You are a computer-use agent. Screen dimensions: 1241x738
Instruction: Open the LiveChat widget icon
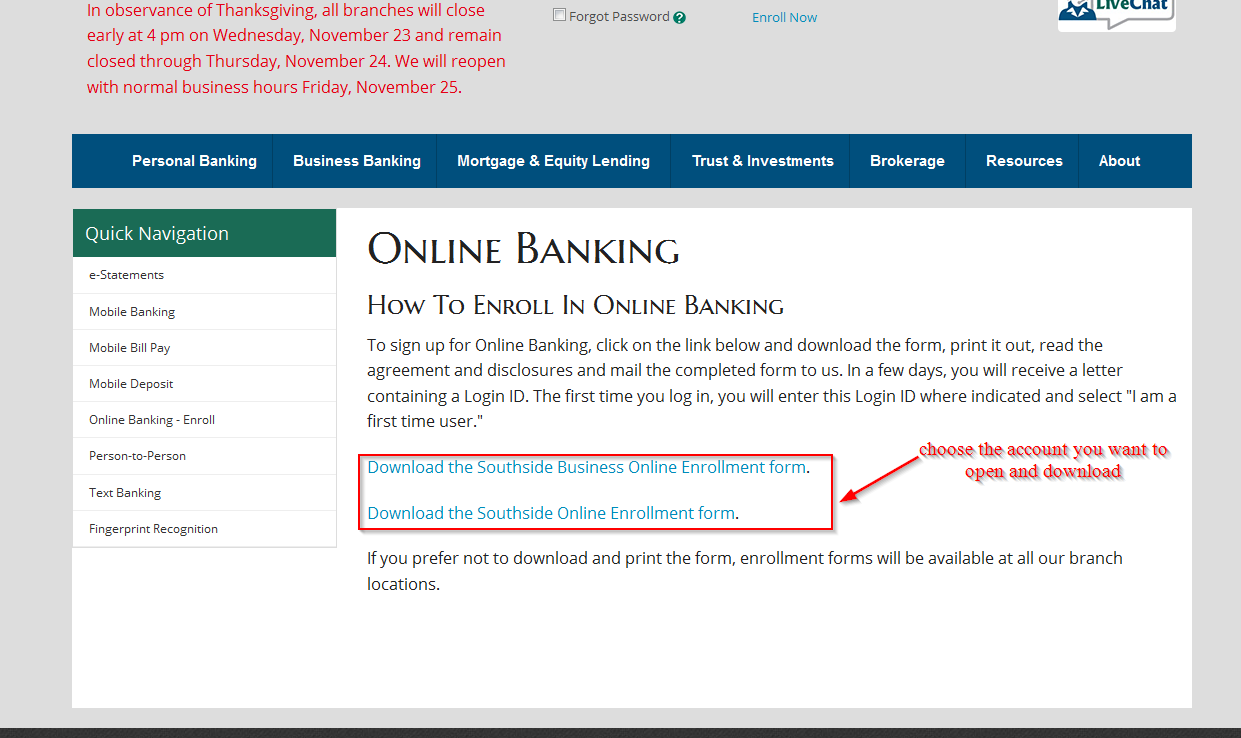pyautogui.click(x=1117, y=14)
